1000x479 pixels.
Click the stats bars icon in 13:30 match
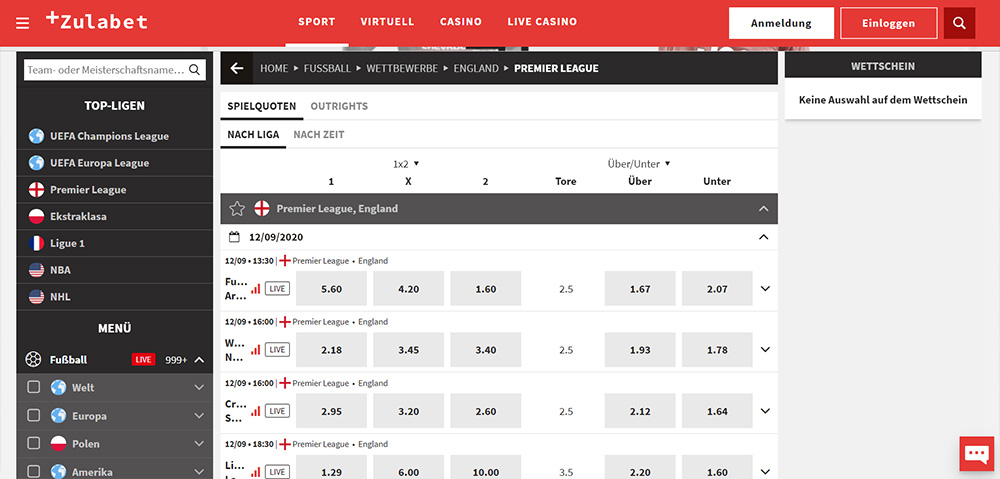coord(256,288)
